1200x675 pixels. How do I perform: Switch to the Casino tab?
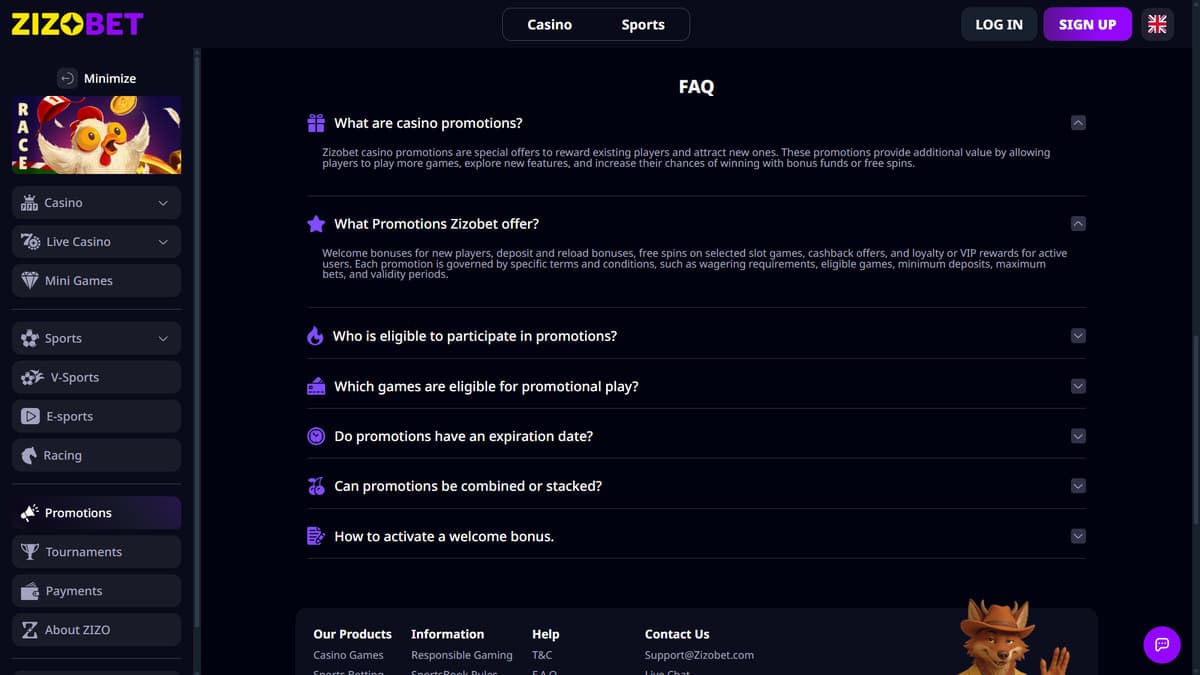[x=550, y=25]
